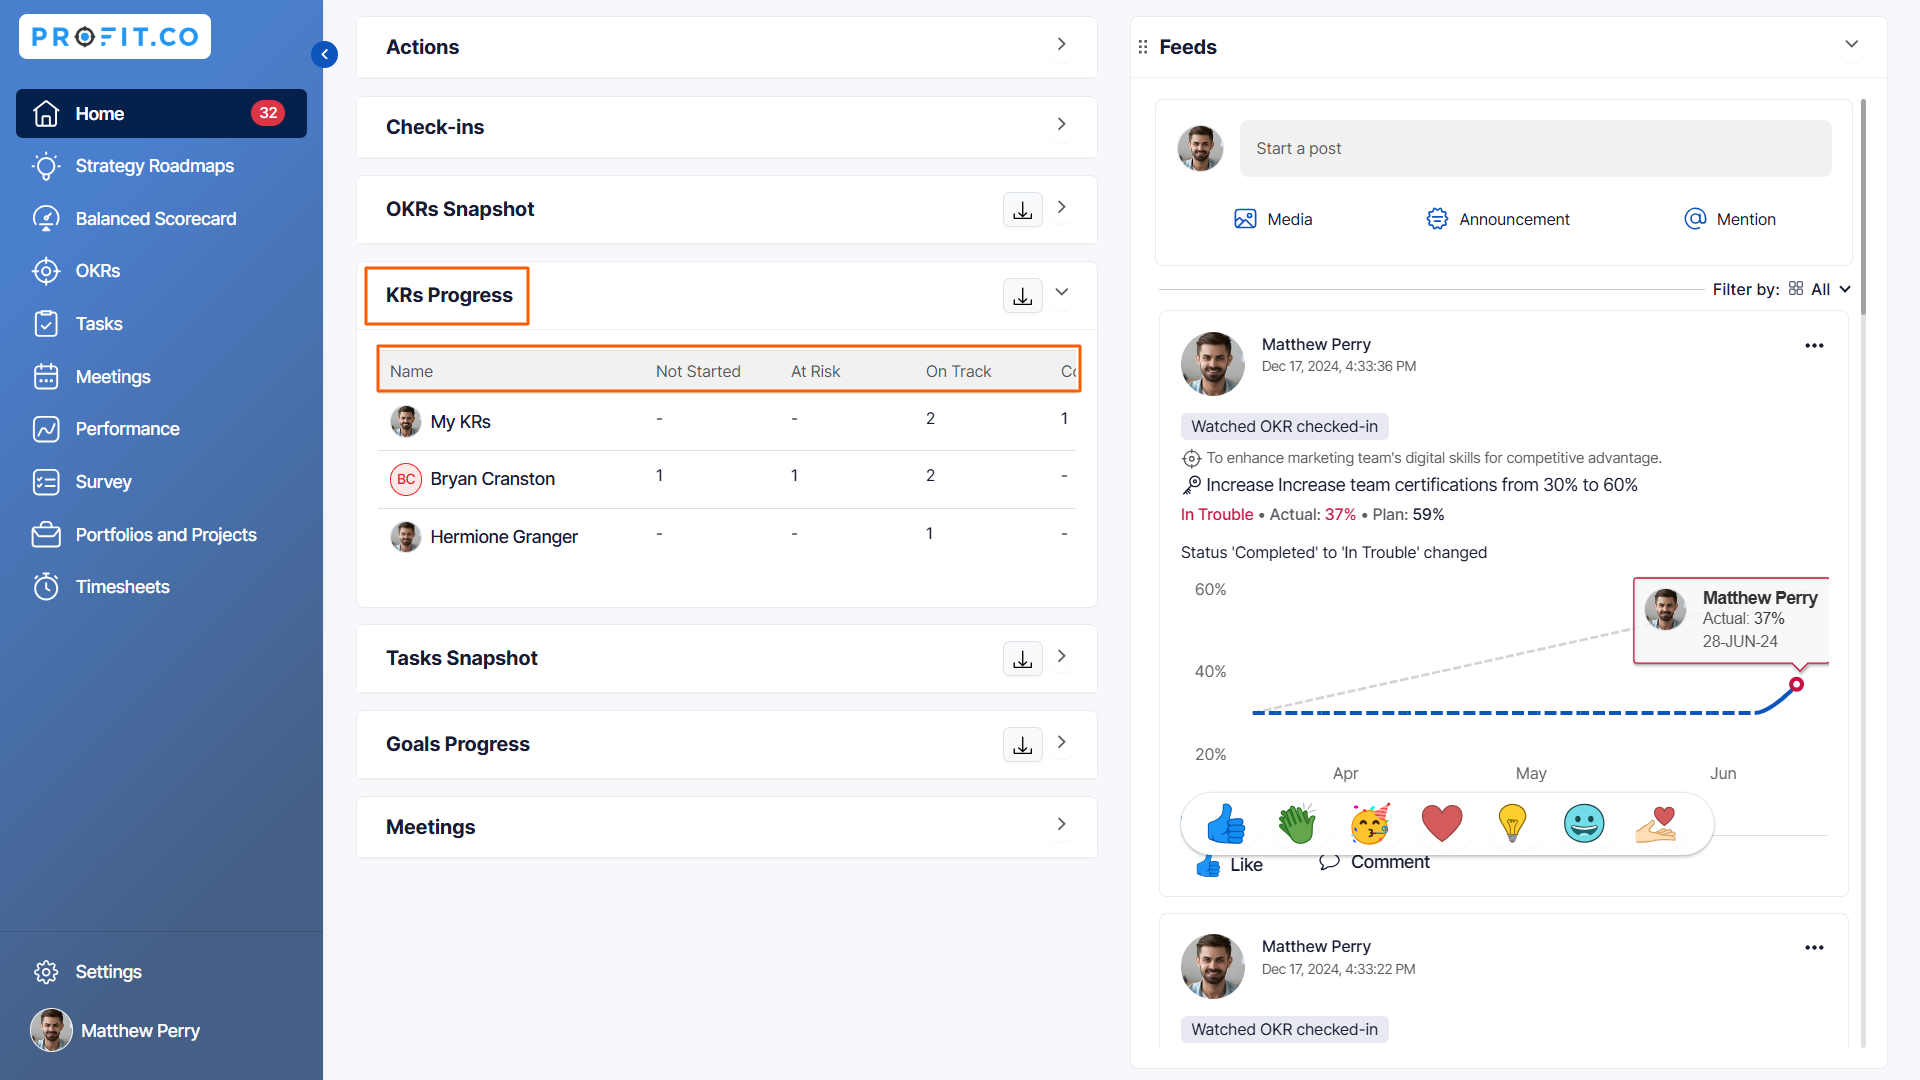React with the clapping hands emoji
Viewport: 1920px width, 1080px height.
coord(1297,824)
